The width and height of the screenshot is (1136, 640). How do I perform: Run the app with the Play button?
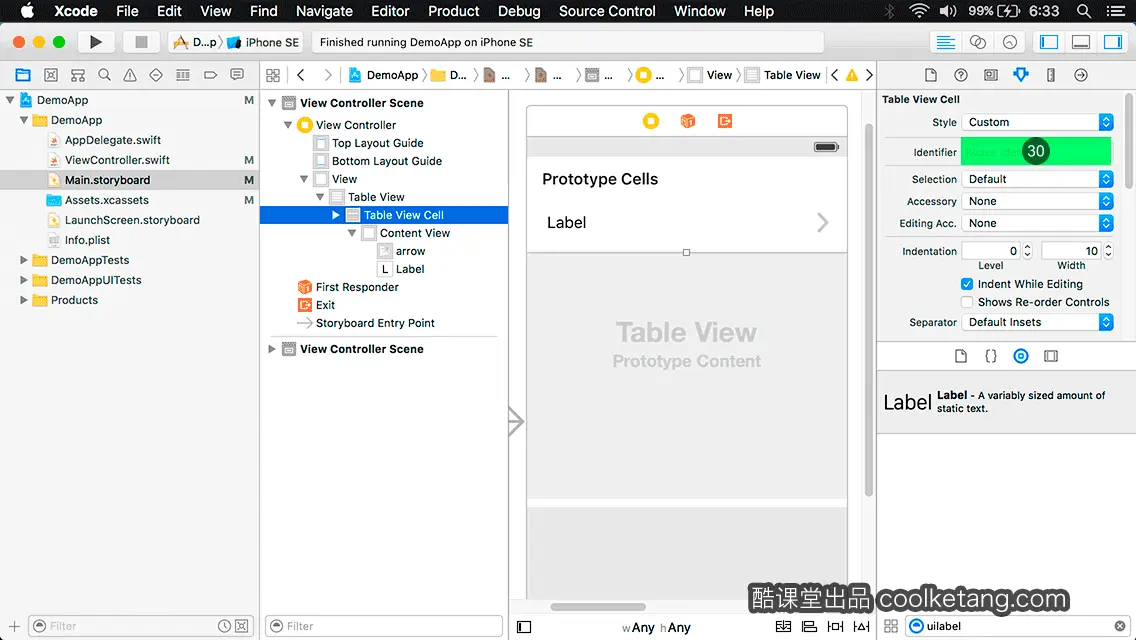pyautogui.click(x=96, y=42)
